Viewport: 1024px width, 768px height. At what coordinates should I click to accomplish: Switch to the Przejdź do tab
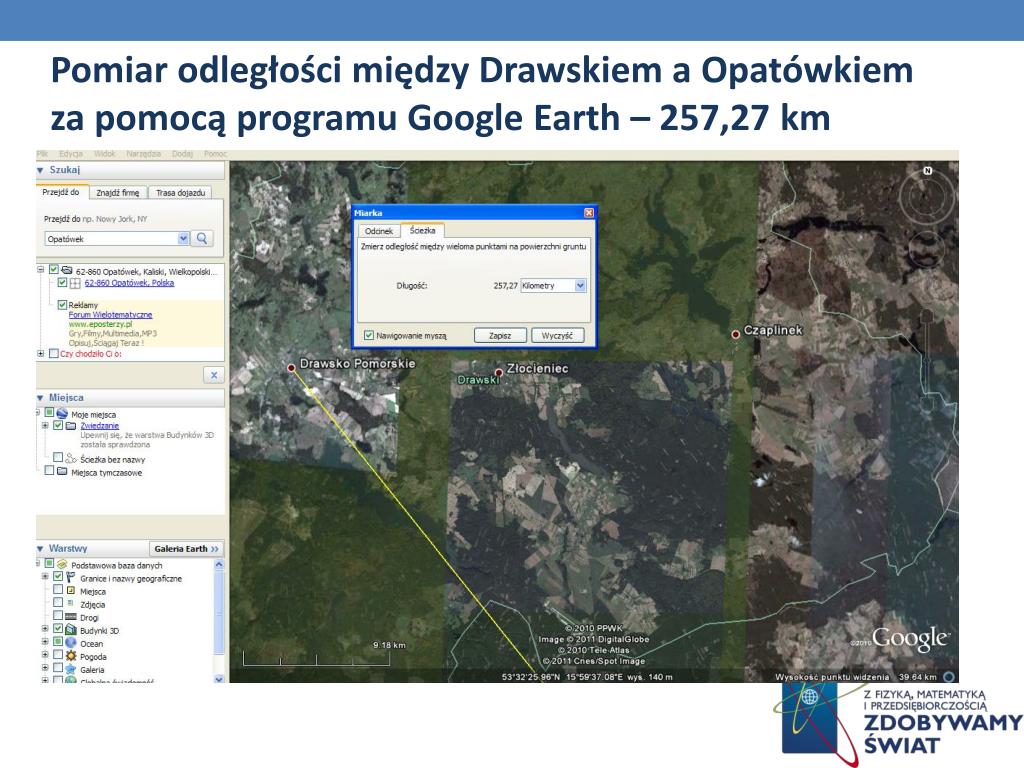(61, 192)
